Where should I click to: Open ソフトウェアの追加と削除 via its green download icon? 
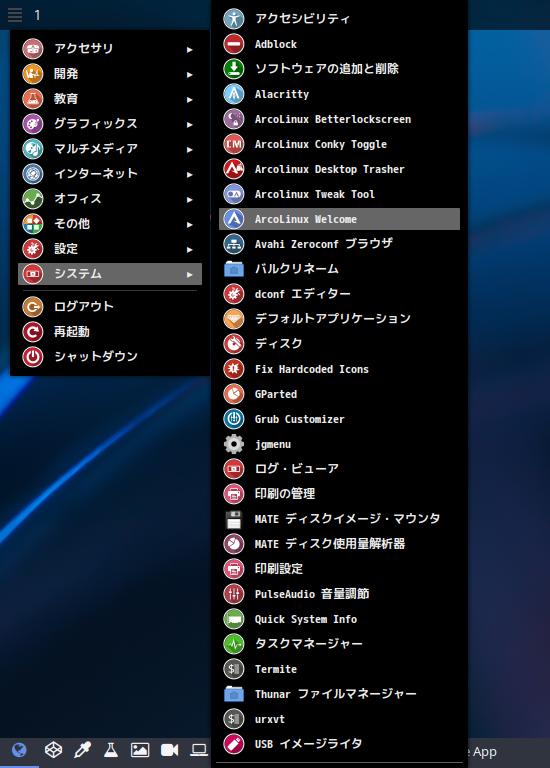[x=234, y=69]
